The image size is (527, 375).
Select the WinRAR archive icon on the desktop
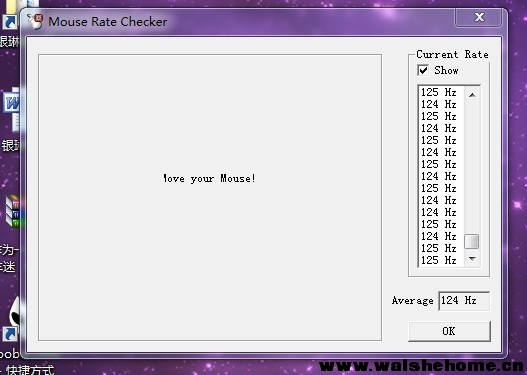13,212
